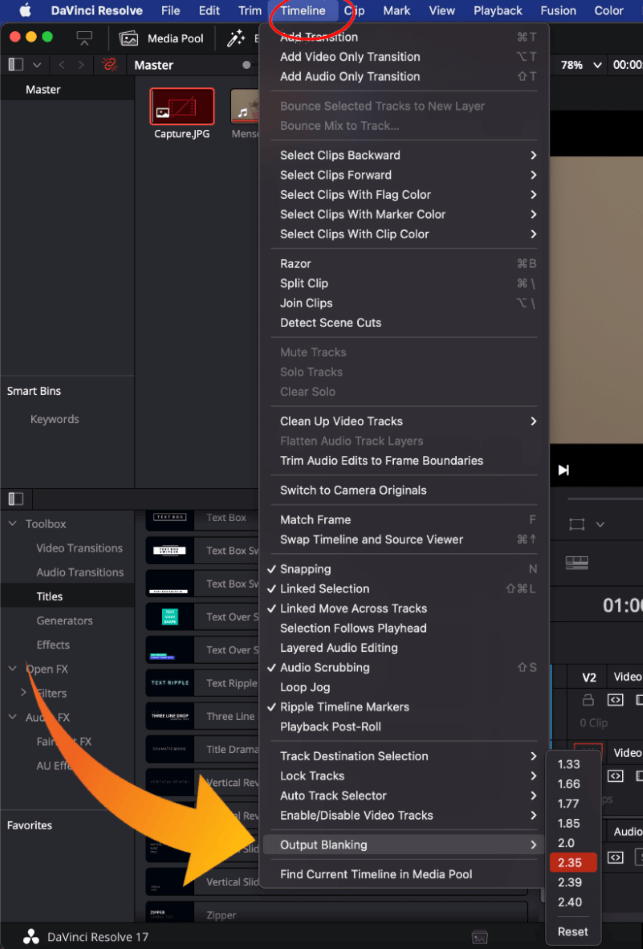Open the 78% viewer zoom dropdown

point(581,65)
